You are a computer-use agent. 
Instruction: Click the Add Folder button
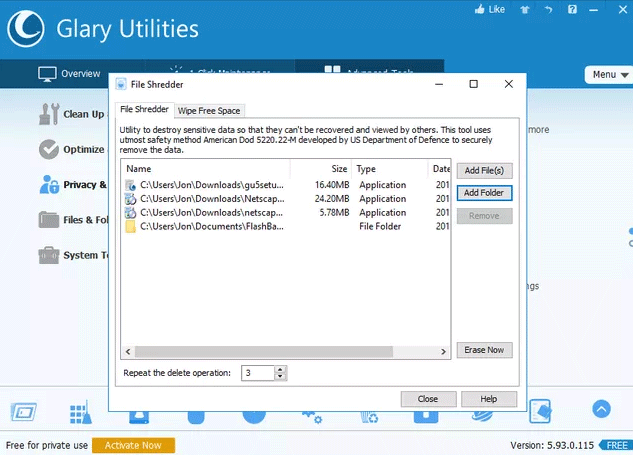484,193
